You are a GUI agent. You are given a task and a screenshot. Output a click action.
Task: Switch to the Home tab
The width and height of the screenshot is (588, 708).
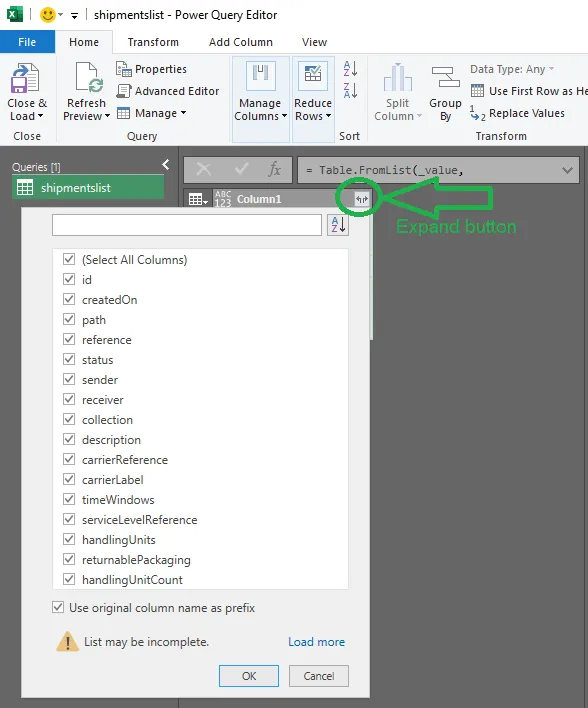pos(84,42)
